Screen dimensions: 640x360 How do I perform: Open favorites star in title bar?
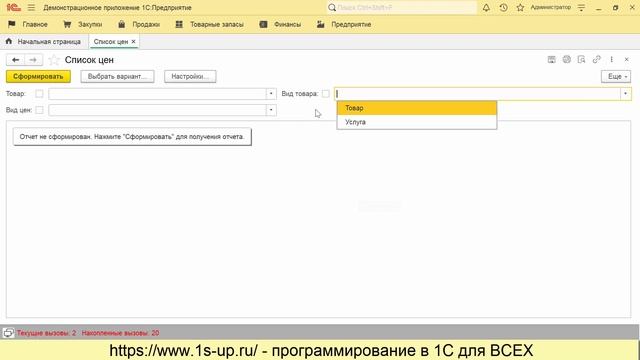tap(520, 7)
